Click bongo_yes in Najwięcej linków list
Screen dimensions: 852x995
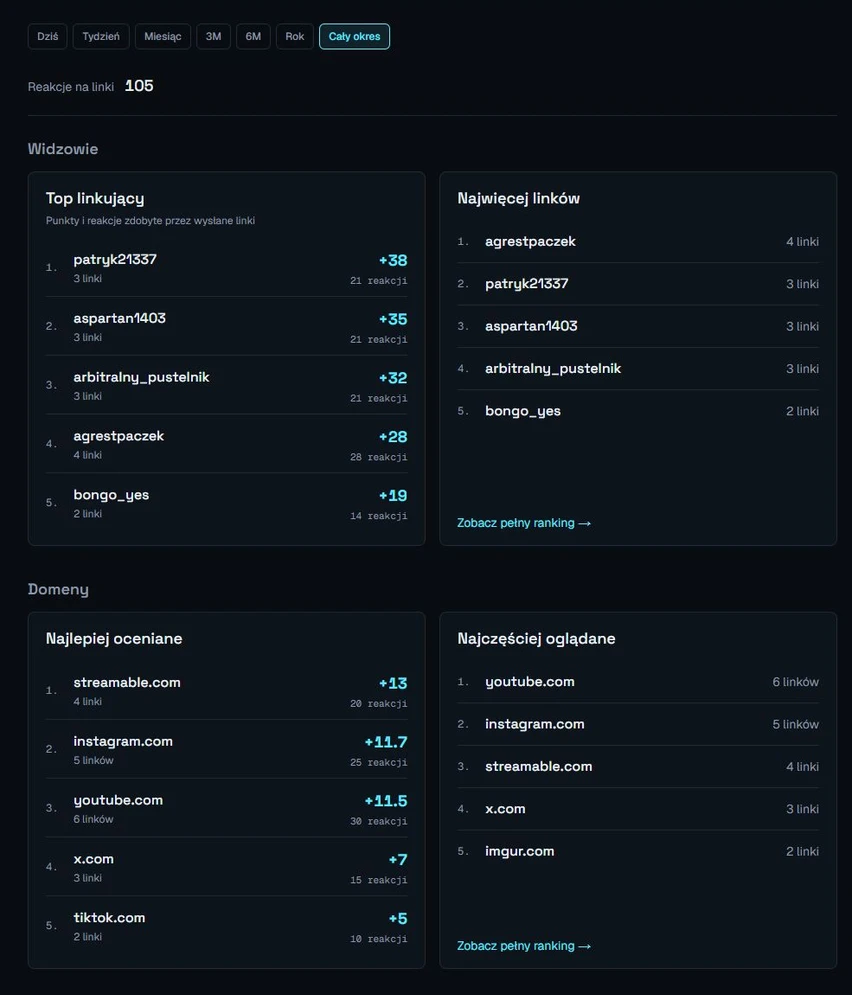coord(523,411)
